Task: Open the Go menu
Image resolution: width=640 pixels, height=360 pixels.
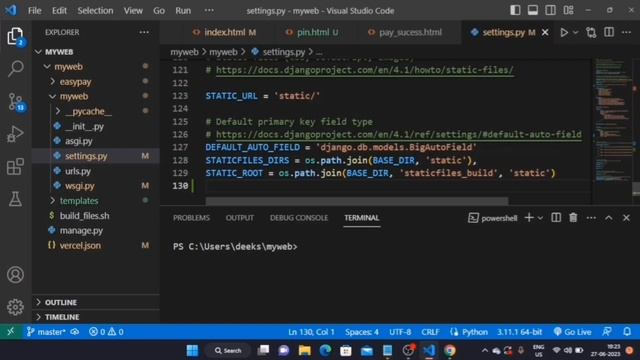Action: tap(159, 11)
